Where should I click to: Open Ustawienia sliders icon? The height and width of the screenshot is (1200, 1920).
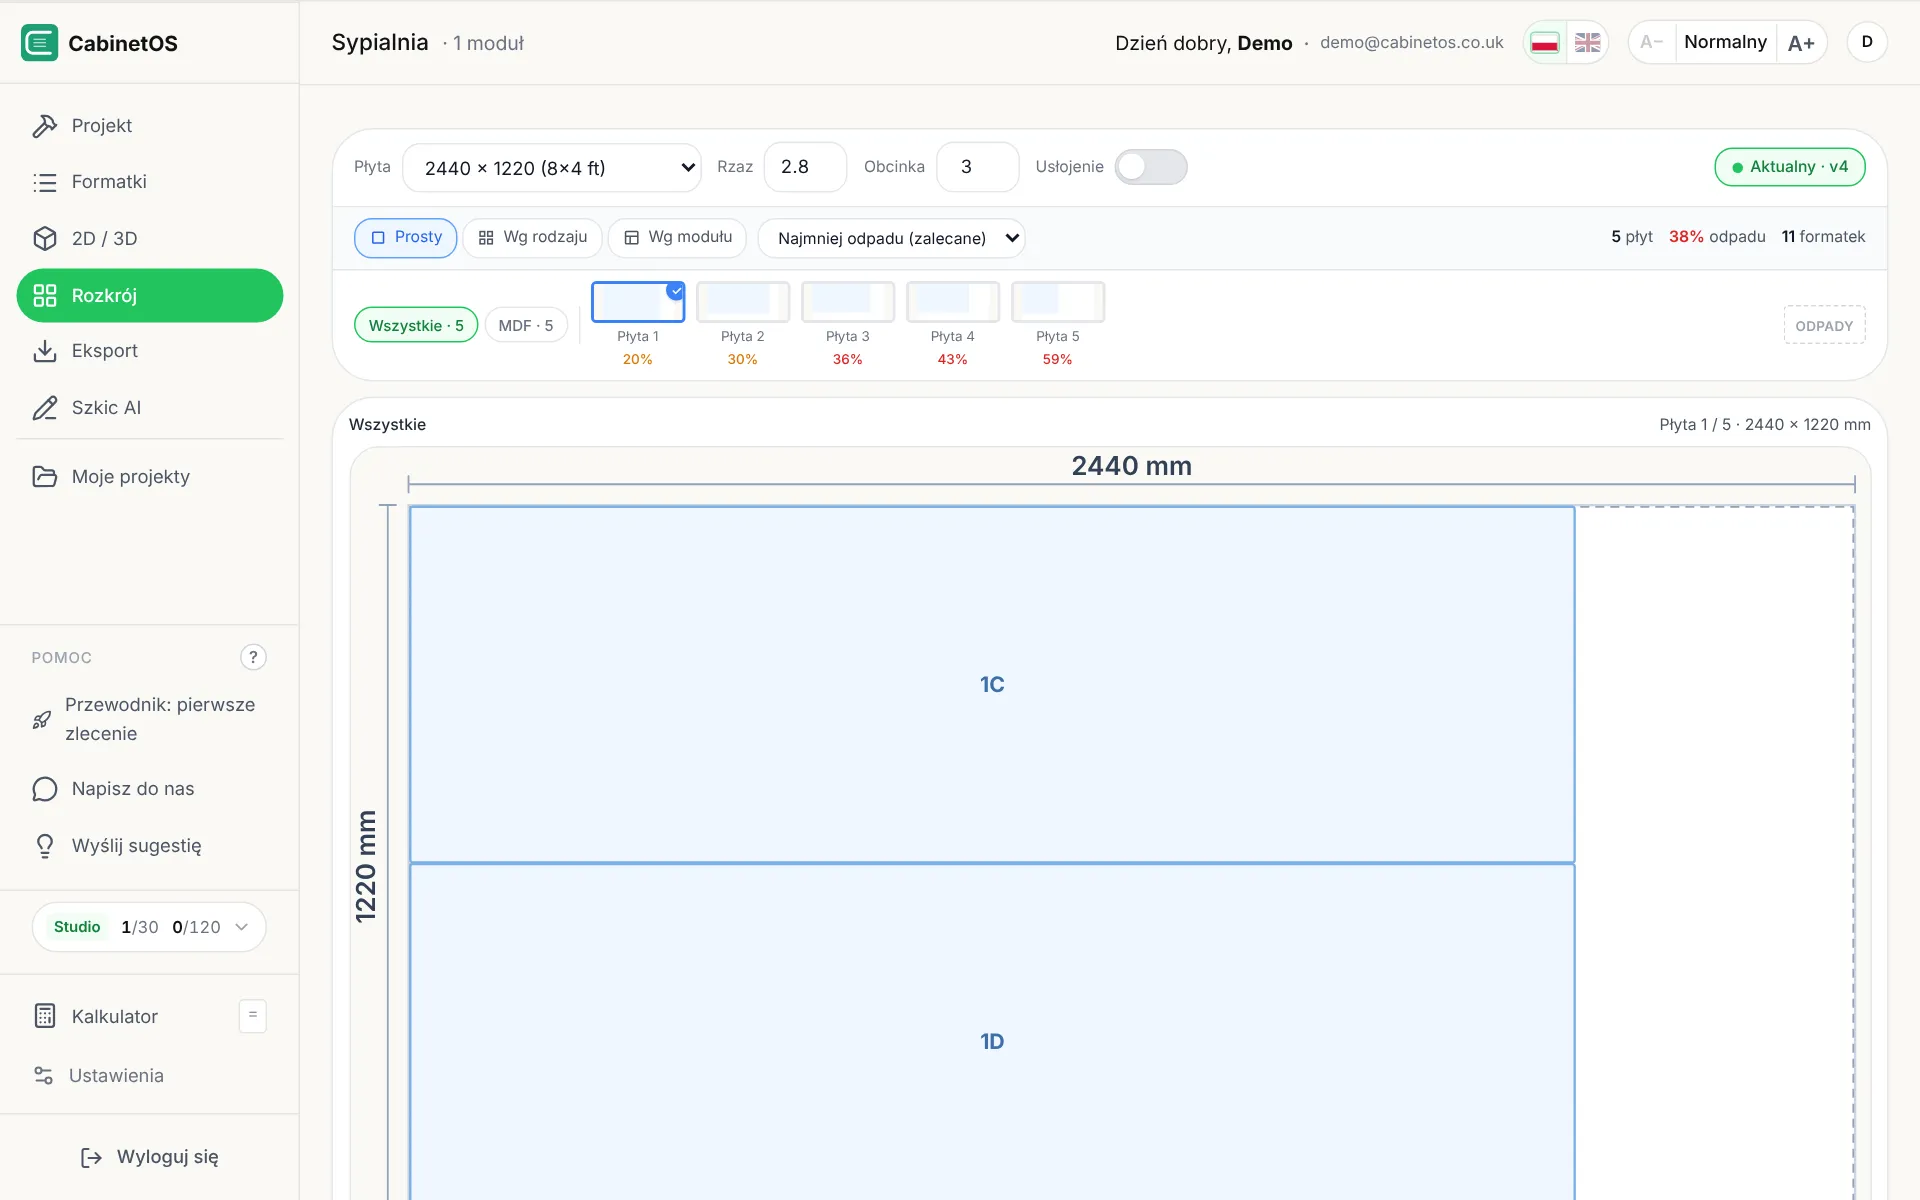[43, 1076]
